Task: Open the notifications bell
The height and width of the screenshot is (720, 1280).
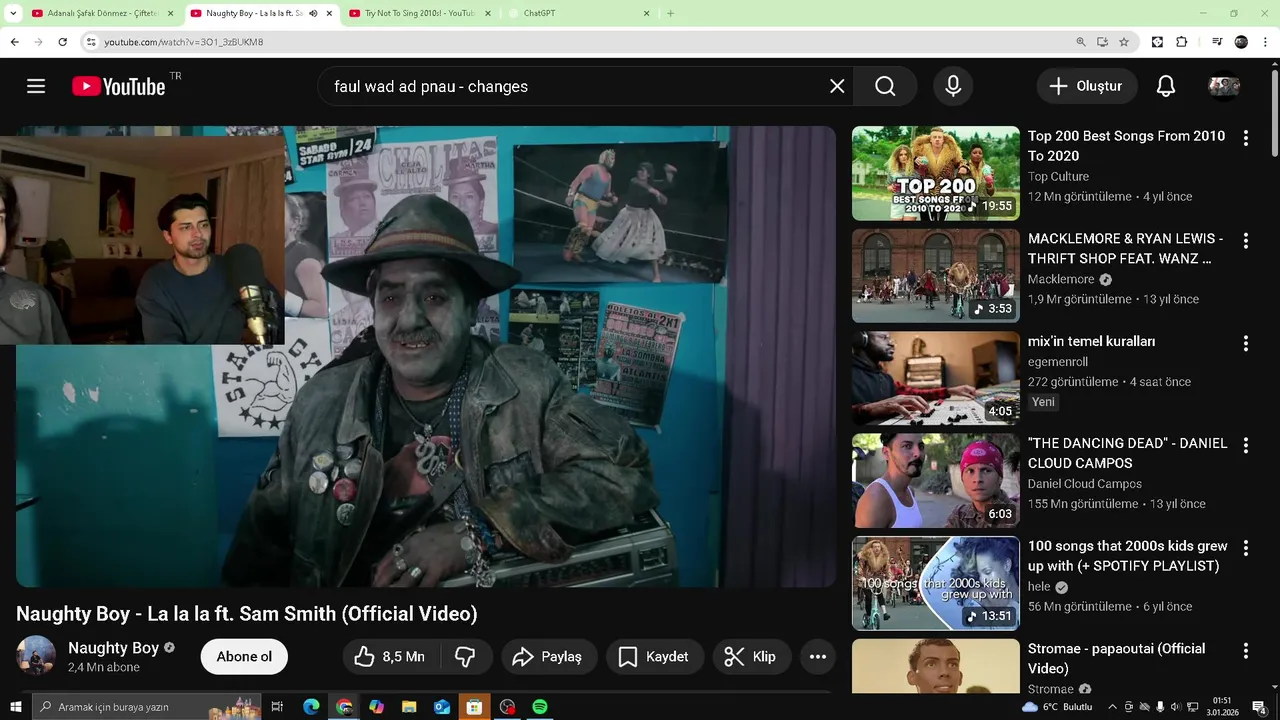Action: click(1166, 86)
